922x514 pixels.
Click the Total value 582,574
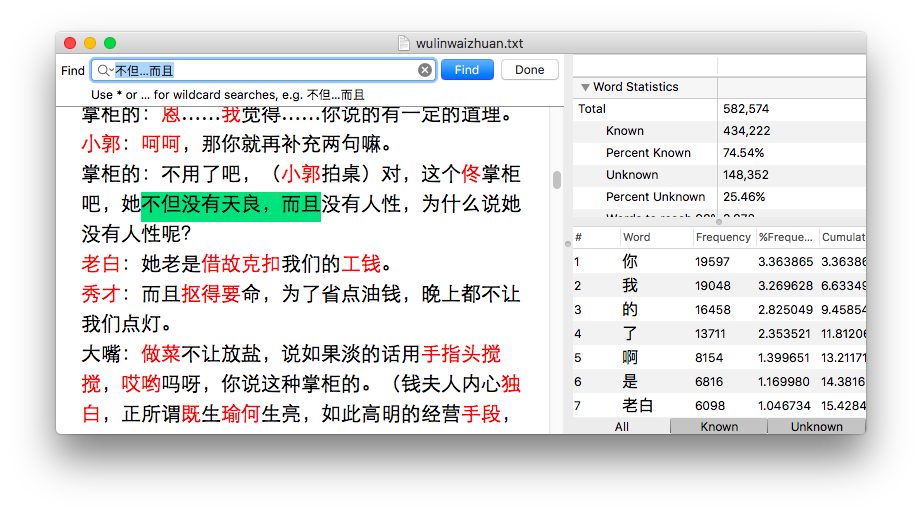(746, 109)
